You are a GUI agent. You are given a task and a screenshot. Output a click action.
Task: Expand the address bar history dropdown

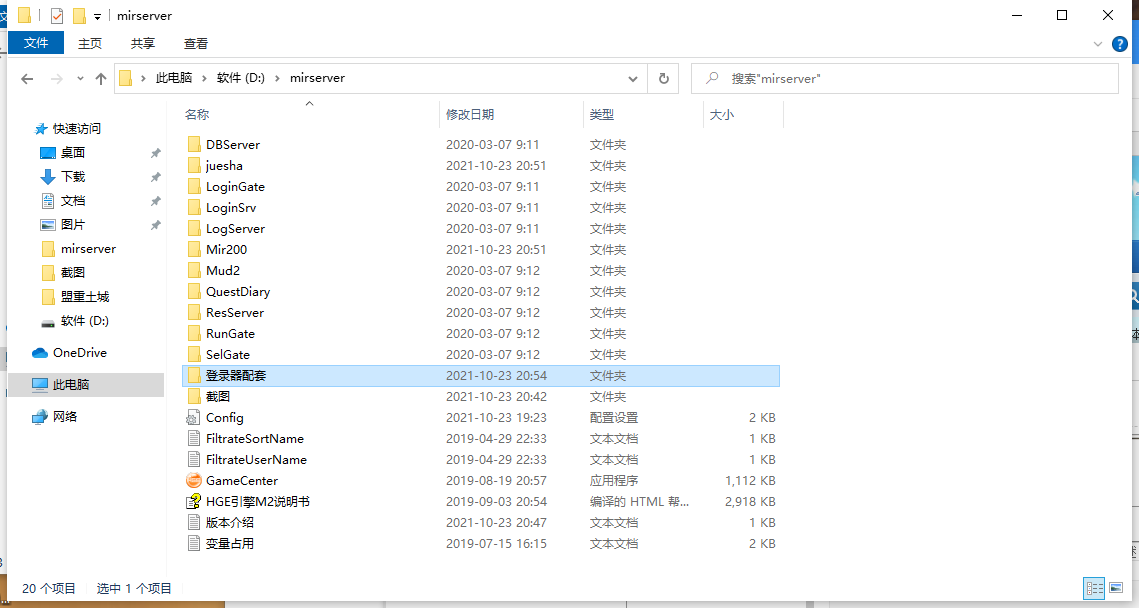coord(633,78)
